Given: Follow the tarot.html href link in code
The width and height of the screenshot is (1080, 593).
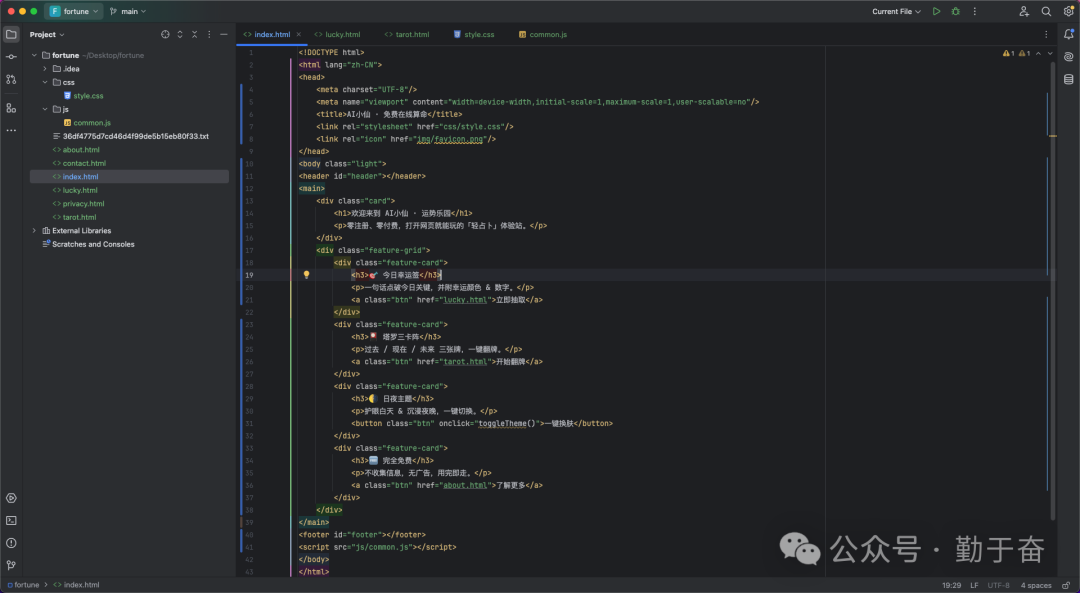Looking at the screenshot, I should tap(465, 362).
